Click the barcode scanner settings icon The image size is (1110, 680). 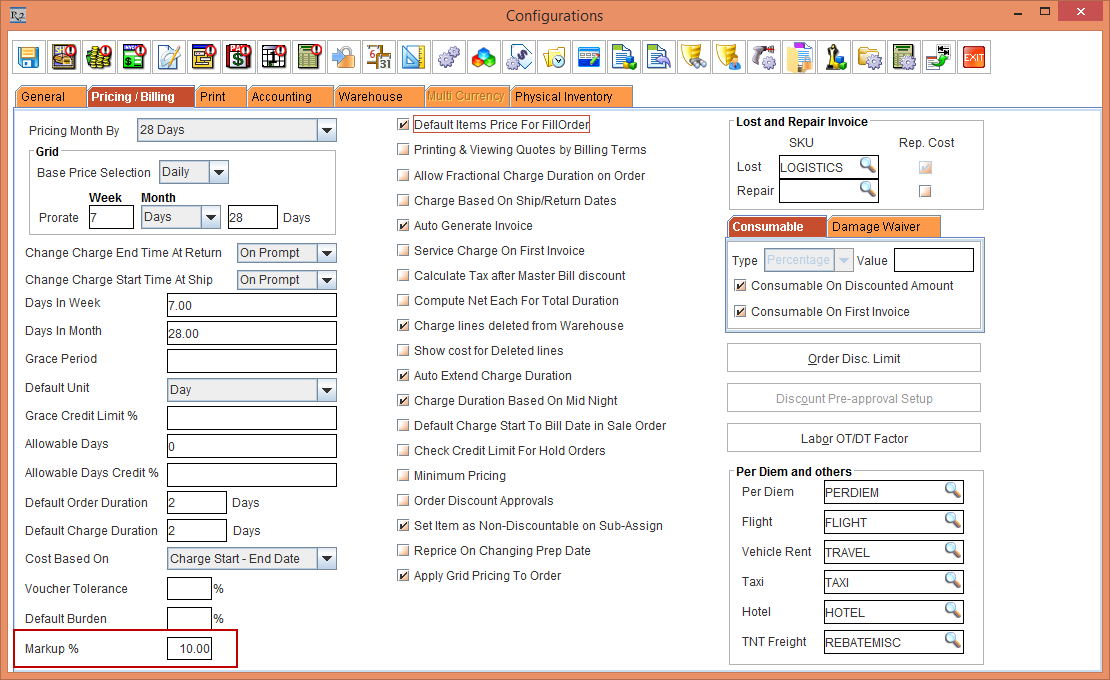(764, 58)
